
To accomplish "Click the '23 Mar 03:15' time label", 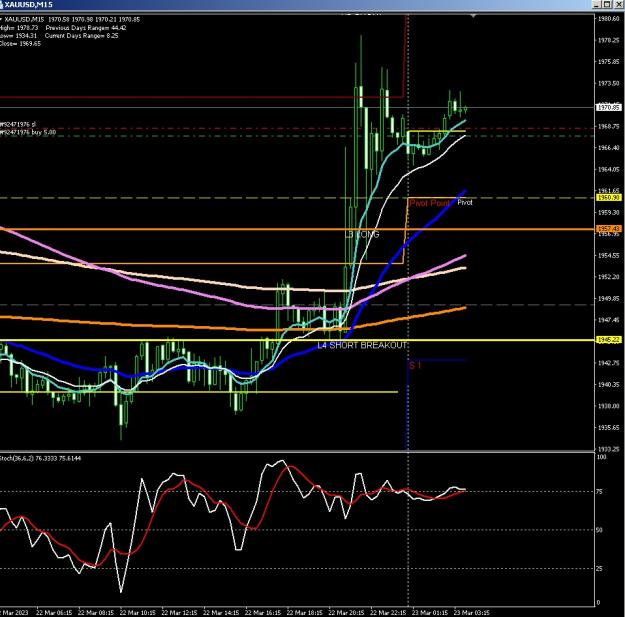I will coord(472,613).
